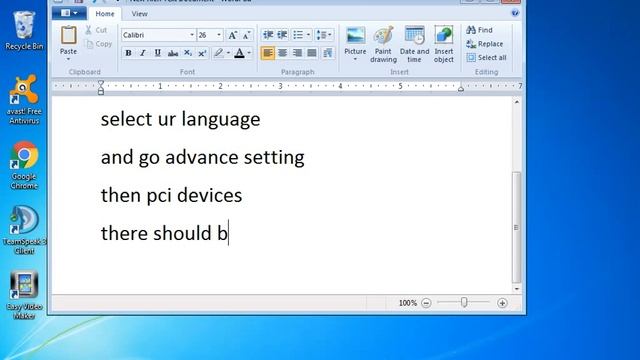Image resolution: width=640 pixels, height=360 pixels.
Task: Click the left indent marker on ruler
Action: point(101,87)
